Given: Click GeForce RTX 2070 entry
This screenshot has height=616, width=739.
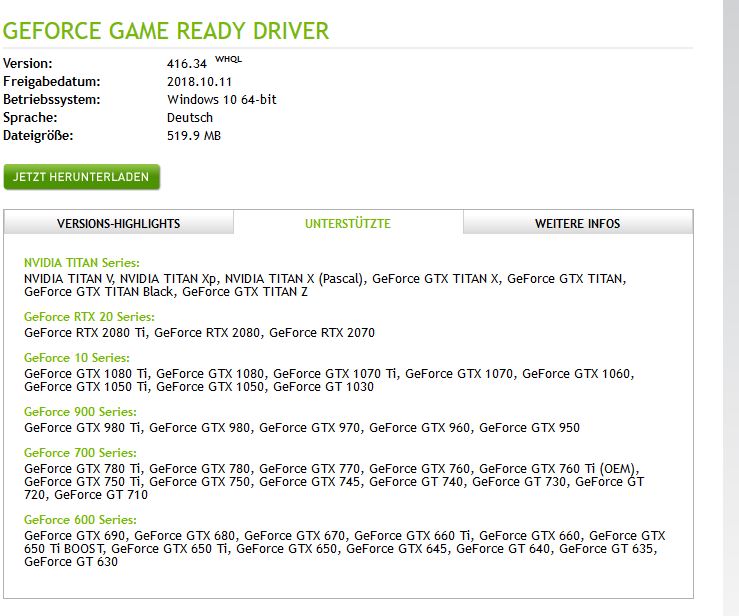Looking at the screenshot, I should (322, 332).
